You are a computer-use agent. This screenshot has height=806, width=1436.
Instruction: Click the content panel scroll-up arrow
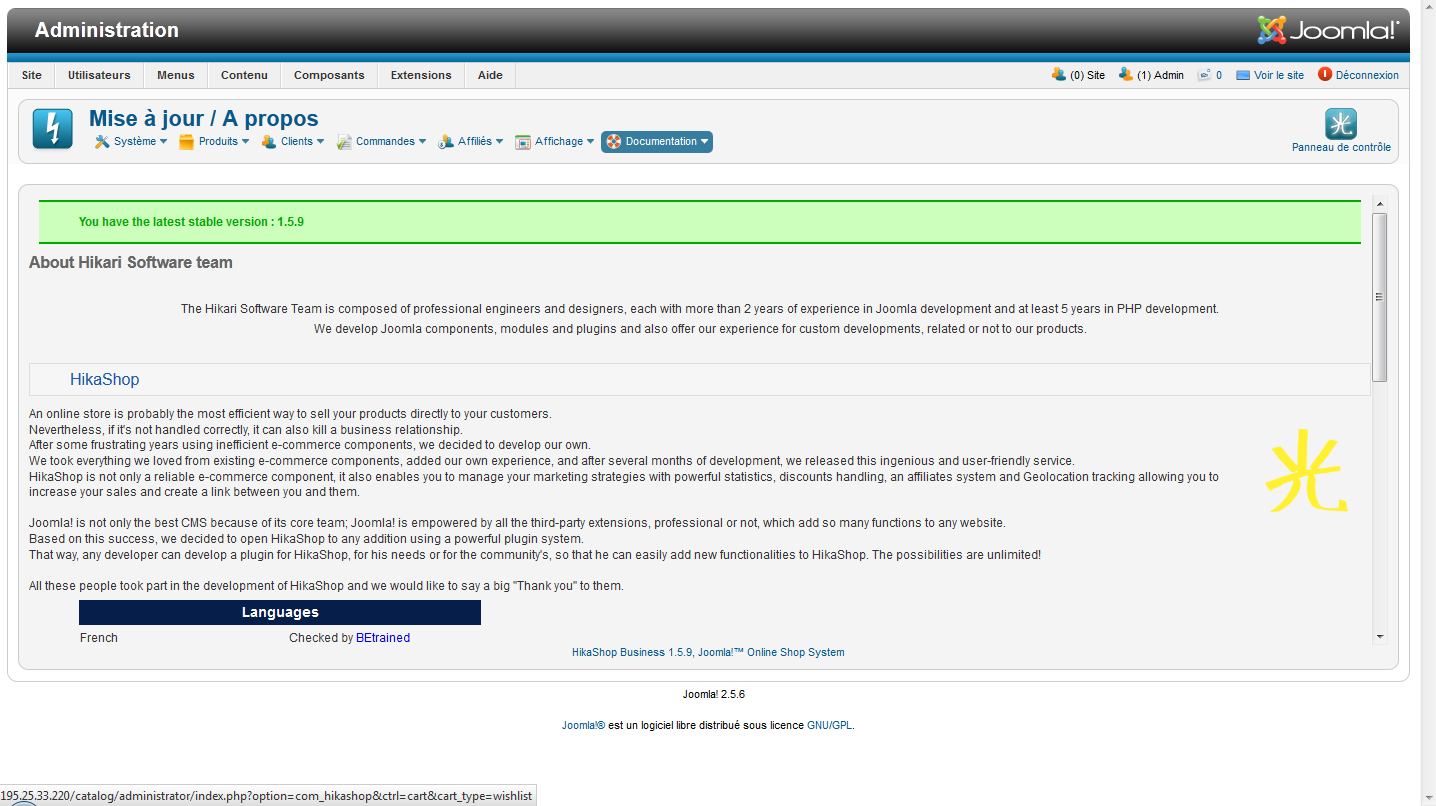[x=1380, y=204]
